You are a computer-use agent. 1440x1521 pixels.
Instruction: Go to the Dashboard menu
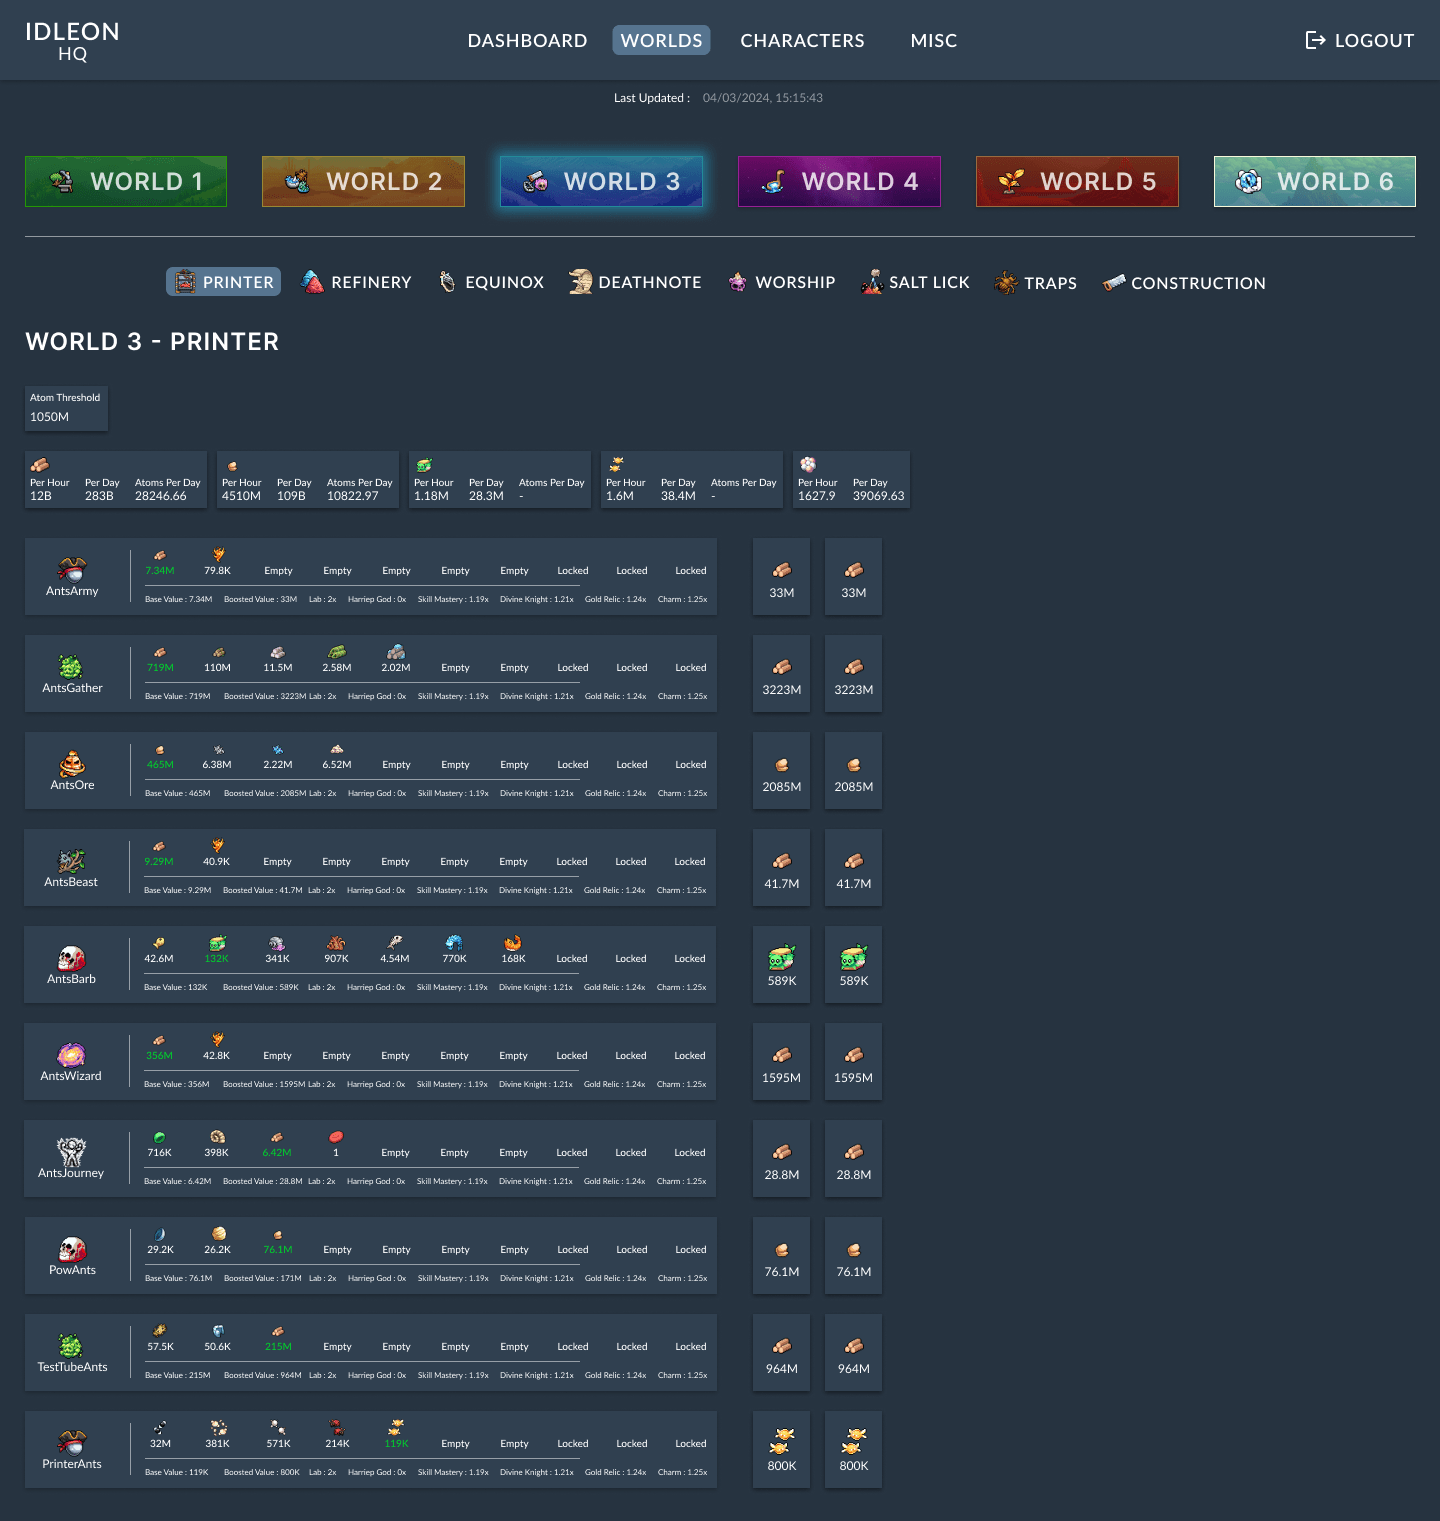[x=527, y=40]
